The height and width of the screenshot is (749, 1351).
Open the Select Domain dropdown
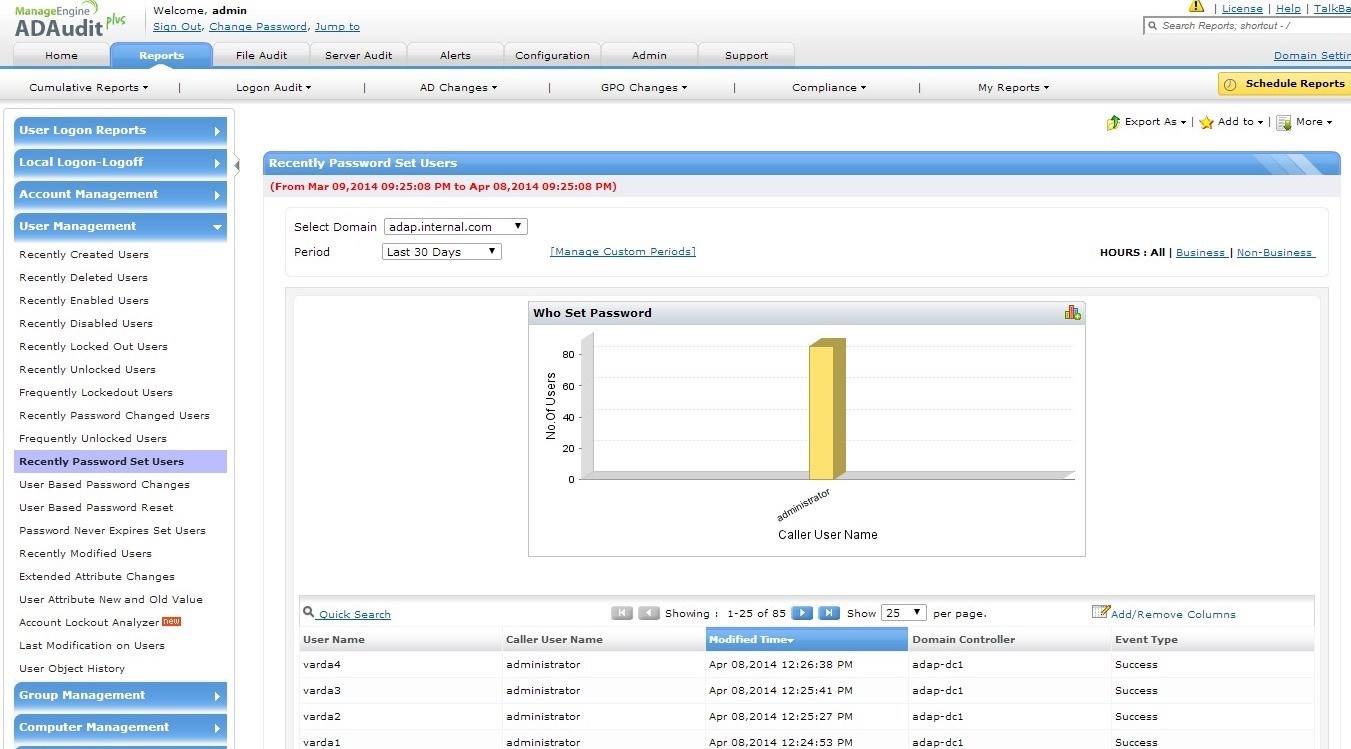[x=455, y=227]
